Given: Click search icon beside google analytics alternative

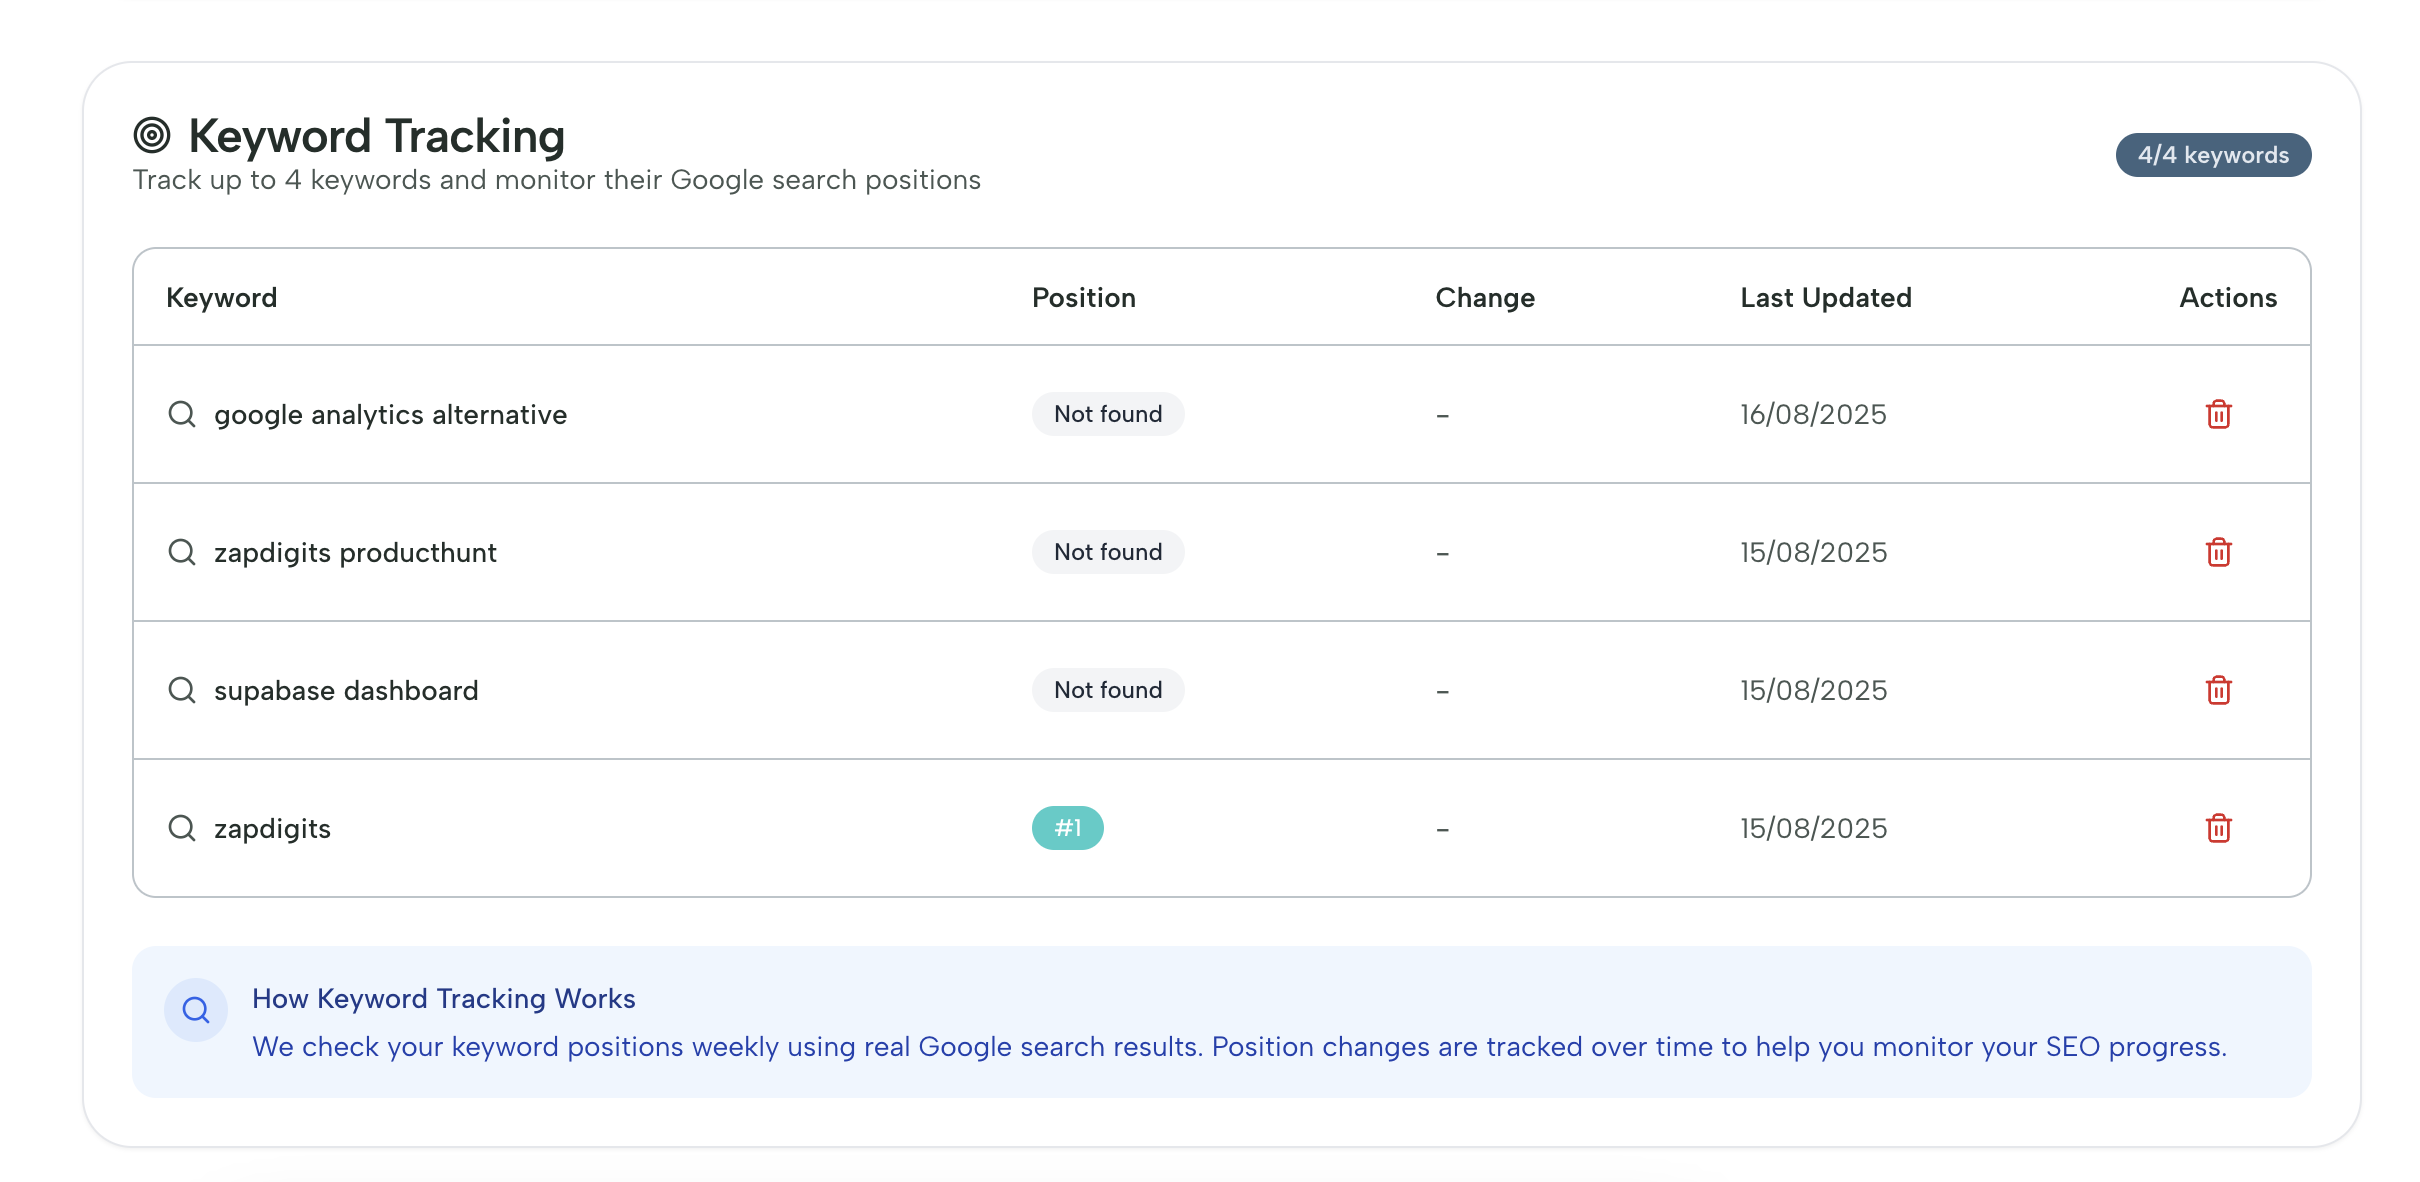Looking at the screenshot, I should pyautogui.click(x=182, y=414).
